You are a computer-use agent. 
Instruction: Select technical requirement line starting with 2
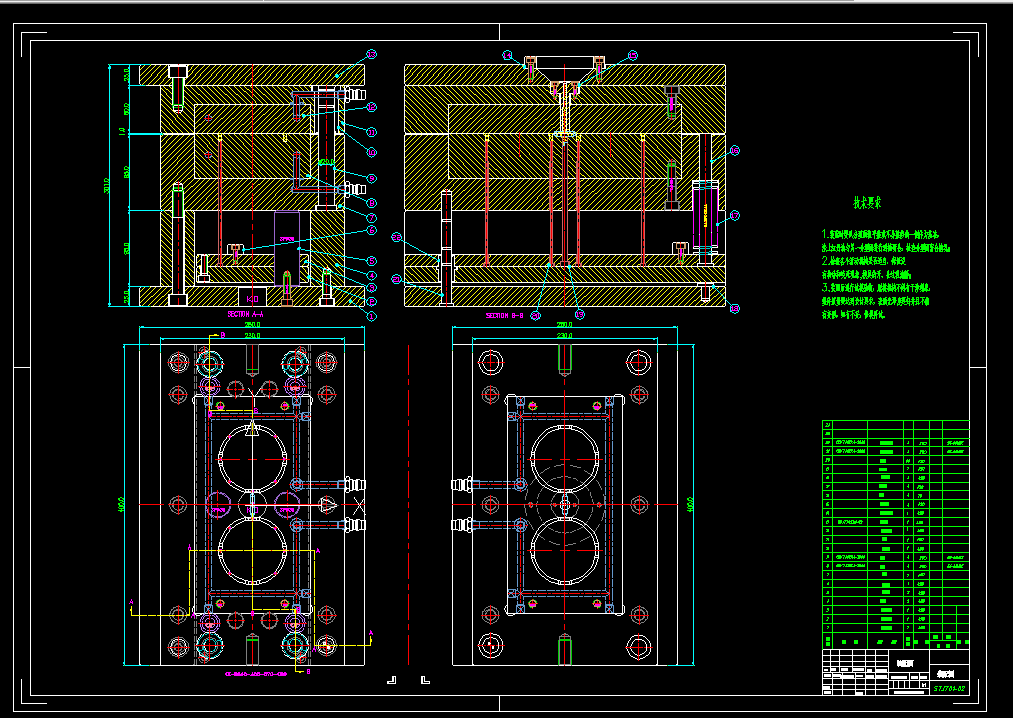tap(863, 261)
